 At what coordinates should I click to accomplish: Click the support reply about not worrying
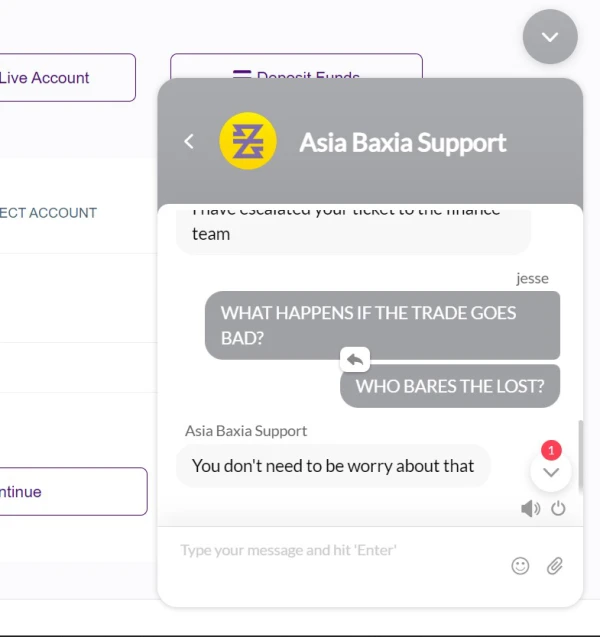point(333,465)
